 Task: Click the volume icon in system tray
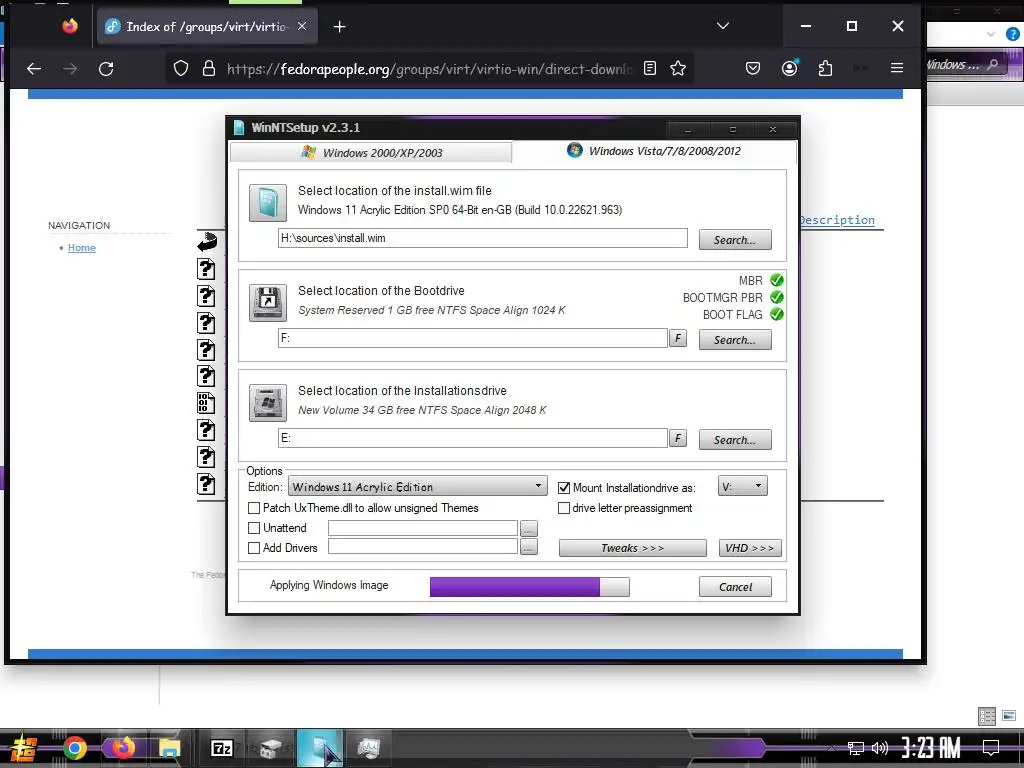pos(880,748)
